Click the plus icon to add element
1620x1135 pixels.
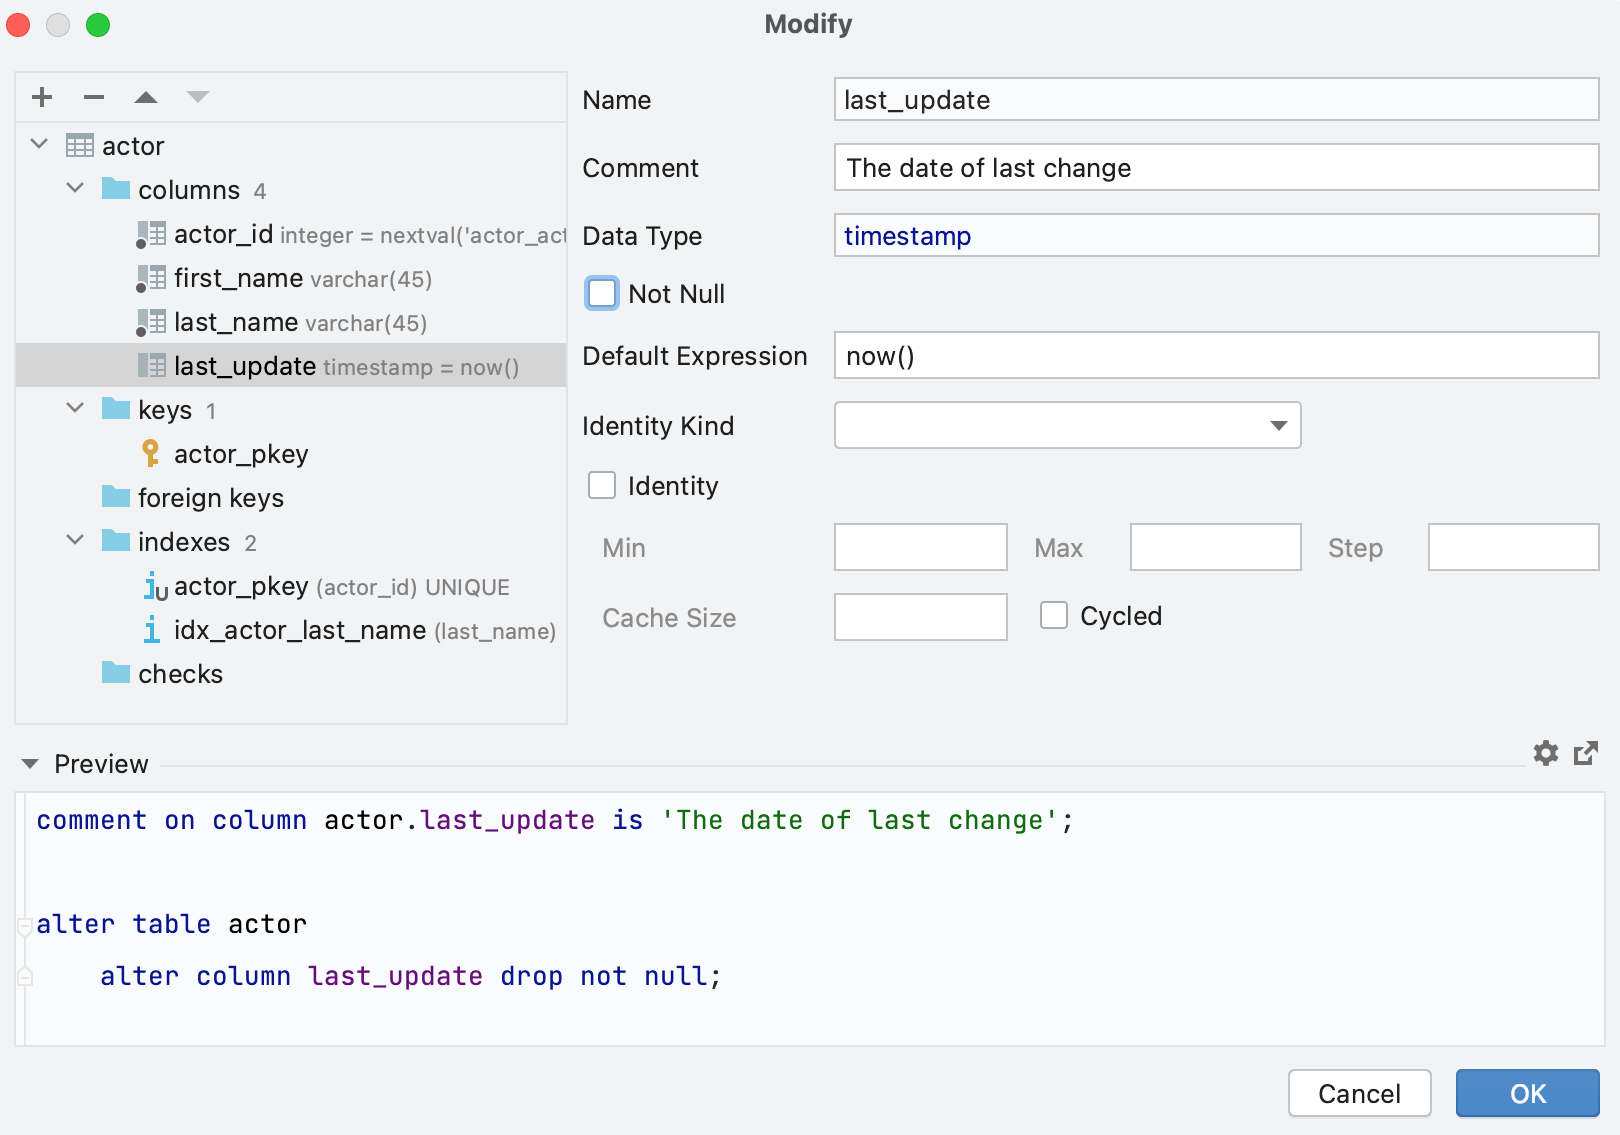point(42,97)
